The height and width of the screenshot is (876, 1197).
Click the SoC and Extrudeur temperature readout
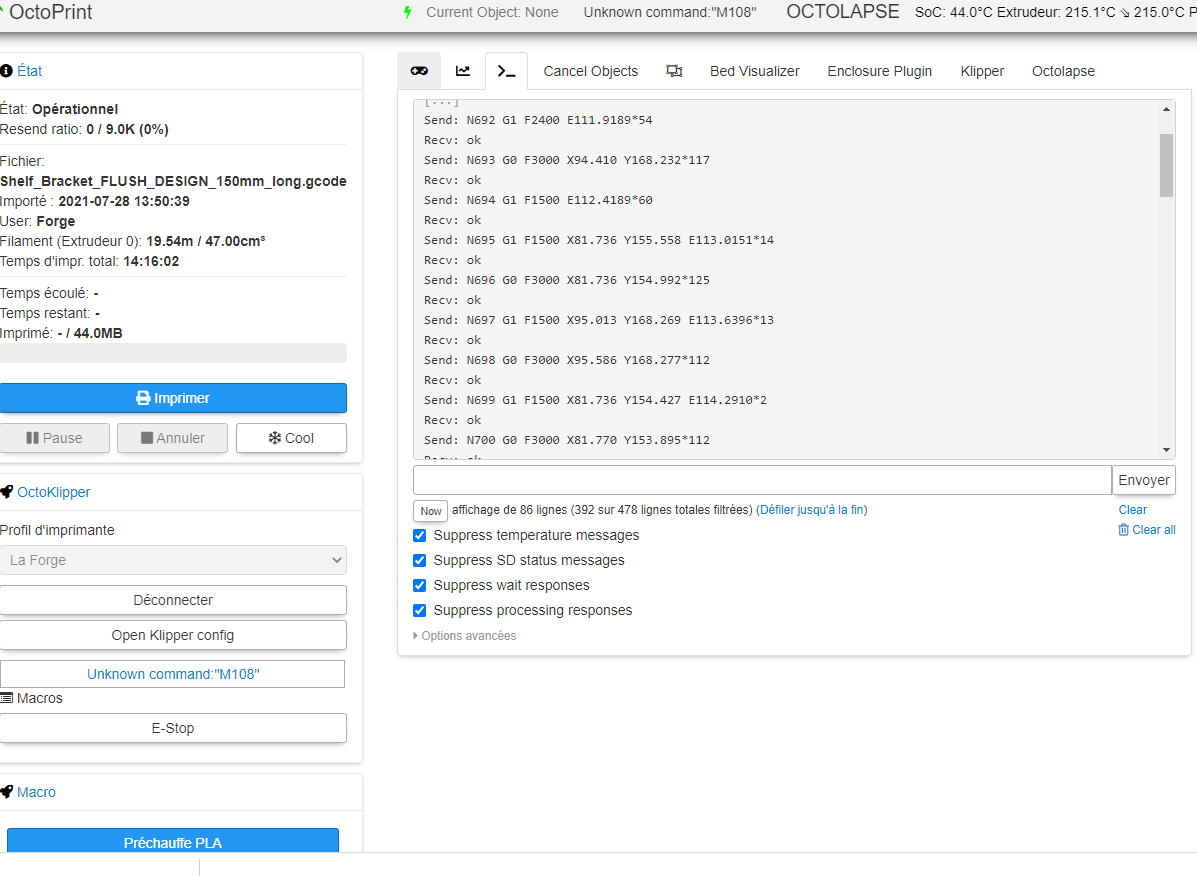point(1056,12)
